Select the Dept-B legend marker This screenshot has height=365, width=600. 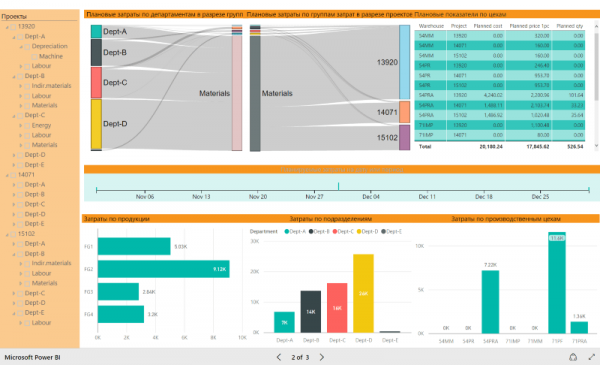(x=311, y=231)
